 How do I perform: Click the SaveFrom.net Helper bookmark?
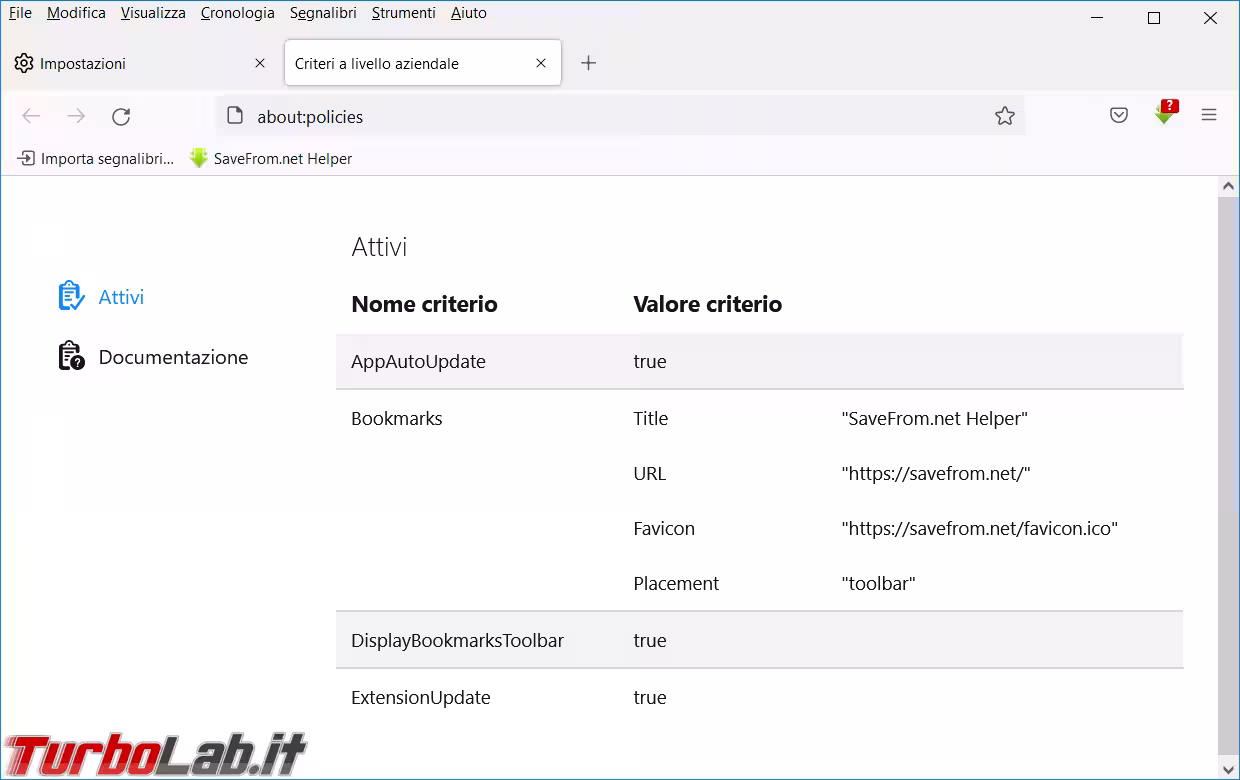pyautogui.click(x=271, y=159)
